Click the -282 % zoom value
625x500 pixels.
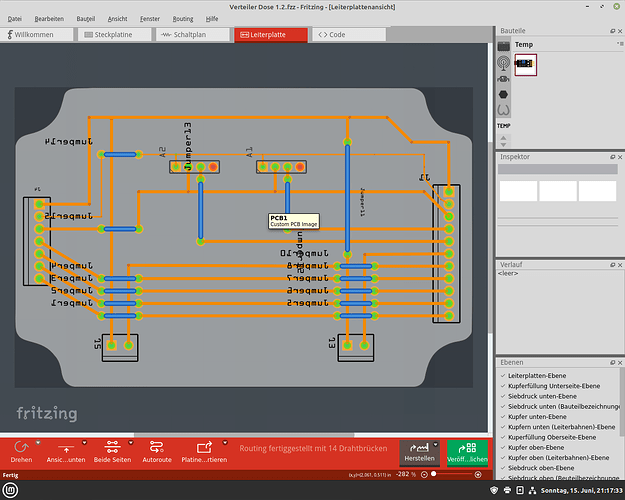pos(406,474)
